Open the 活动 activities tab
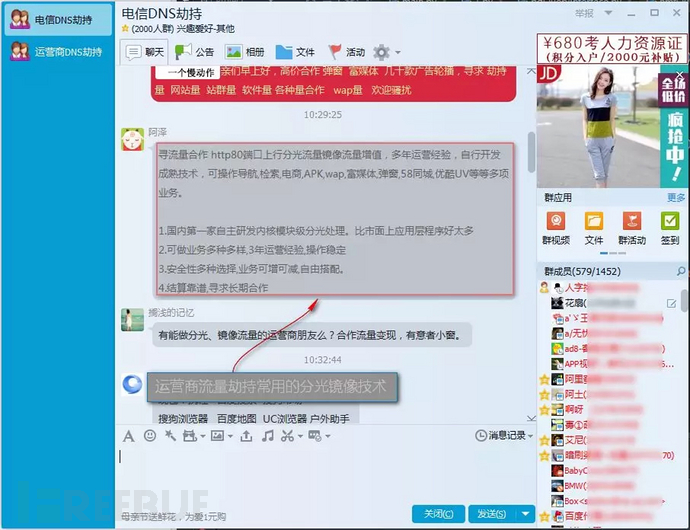The image size is (690, 530). pos(346,52)
